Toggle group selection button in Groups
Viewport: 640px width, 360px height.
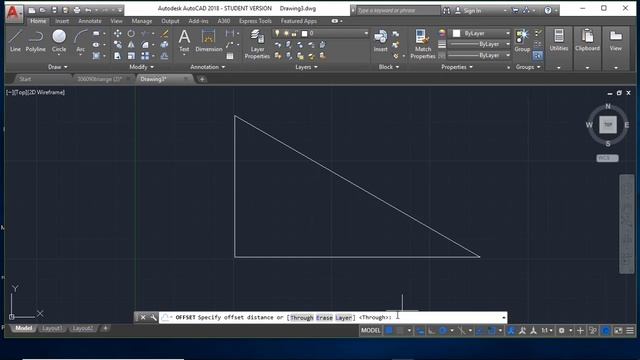[x=538, y=56]
